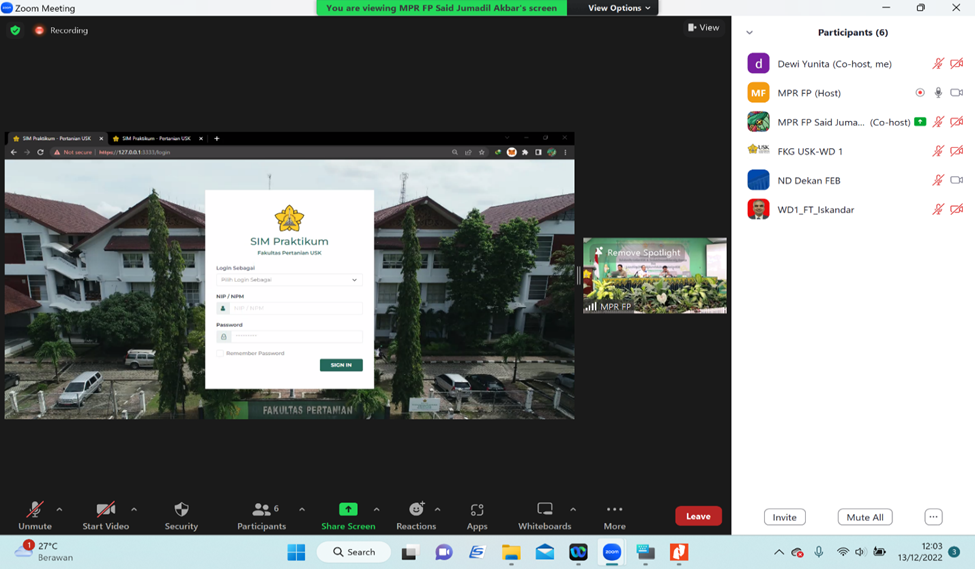Toggle WD1_FT_Iskandar muted microphone icon

pos(938,210)
